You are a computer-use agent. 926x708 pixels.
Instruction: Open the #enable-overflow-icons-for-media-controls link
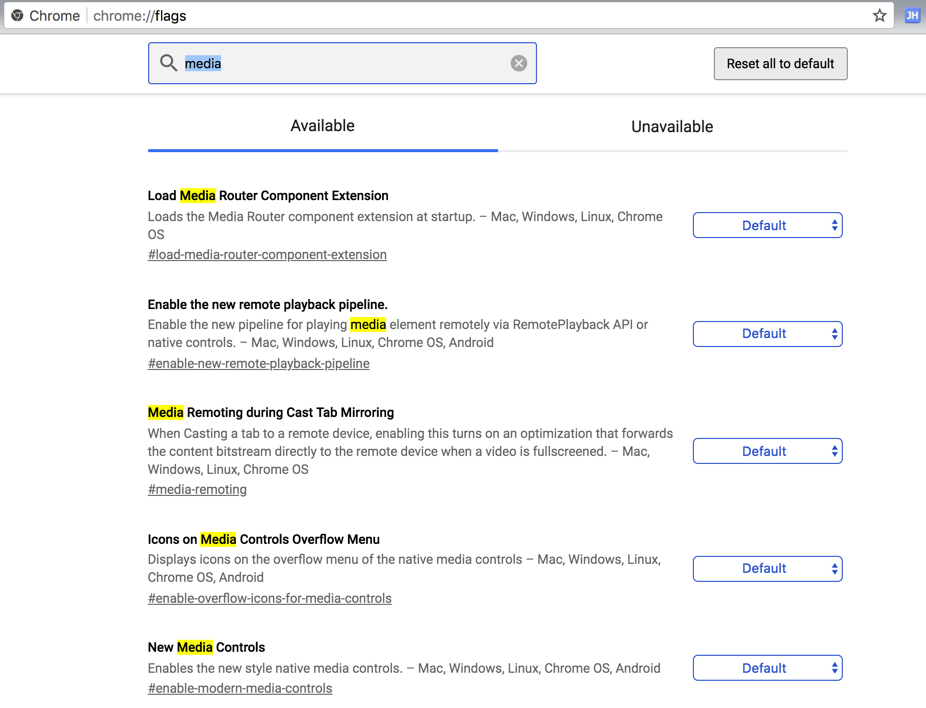tap(269, 599)
